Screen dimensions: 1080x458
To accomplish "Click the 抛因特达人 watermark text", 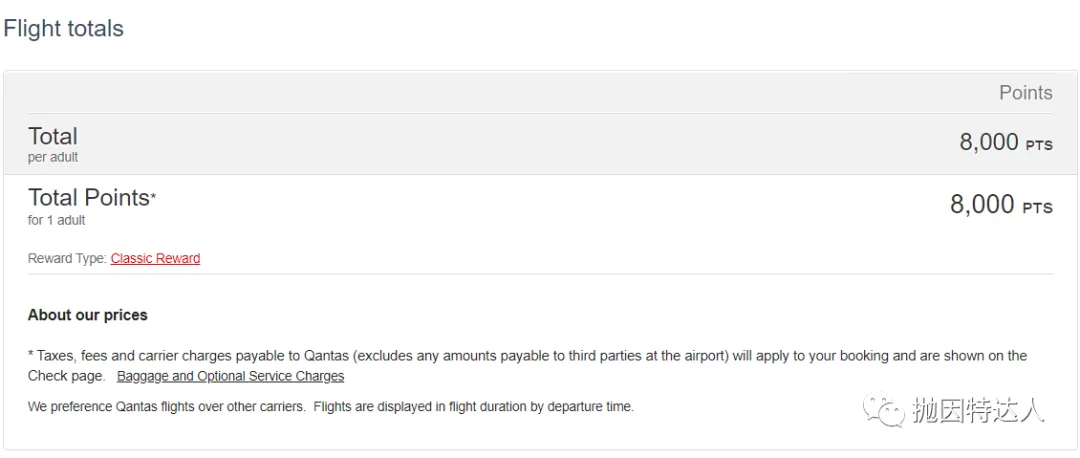I will [x=978, y=409].
